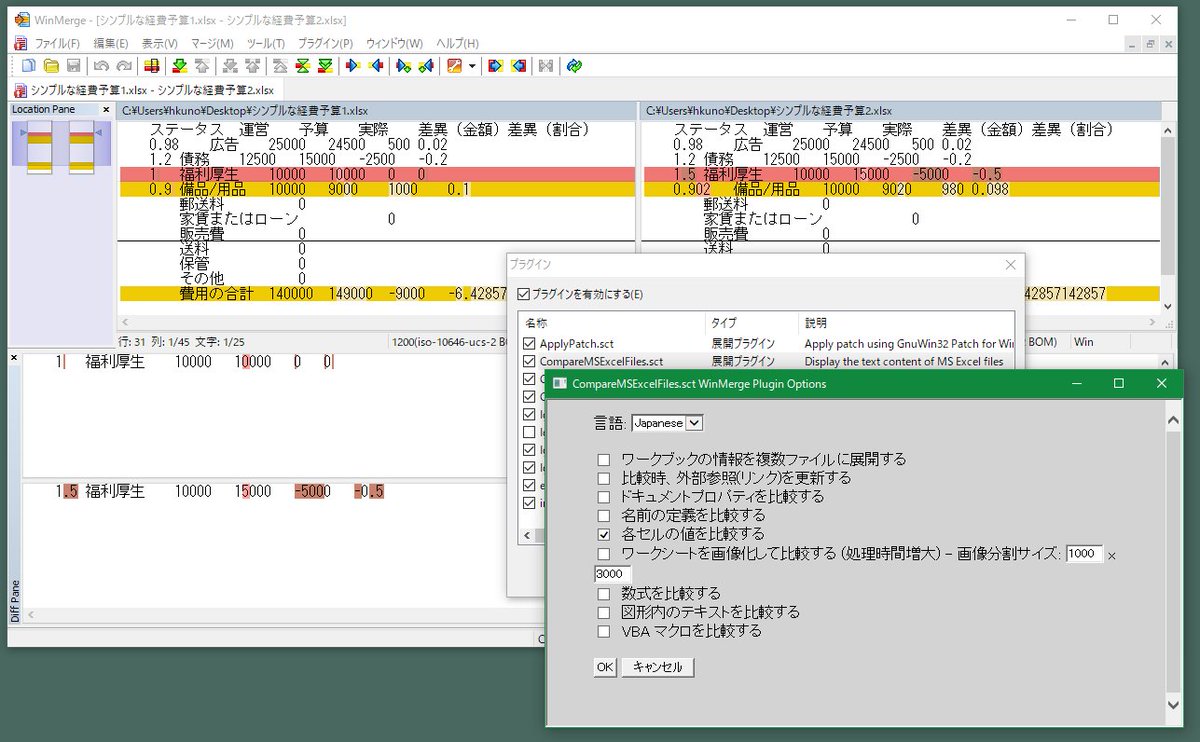Click left pane path header シンプルな経費予算1.xlsx
The height and width of the screenshot is (742, 1200).
(376, 110)
